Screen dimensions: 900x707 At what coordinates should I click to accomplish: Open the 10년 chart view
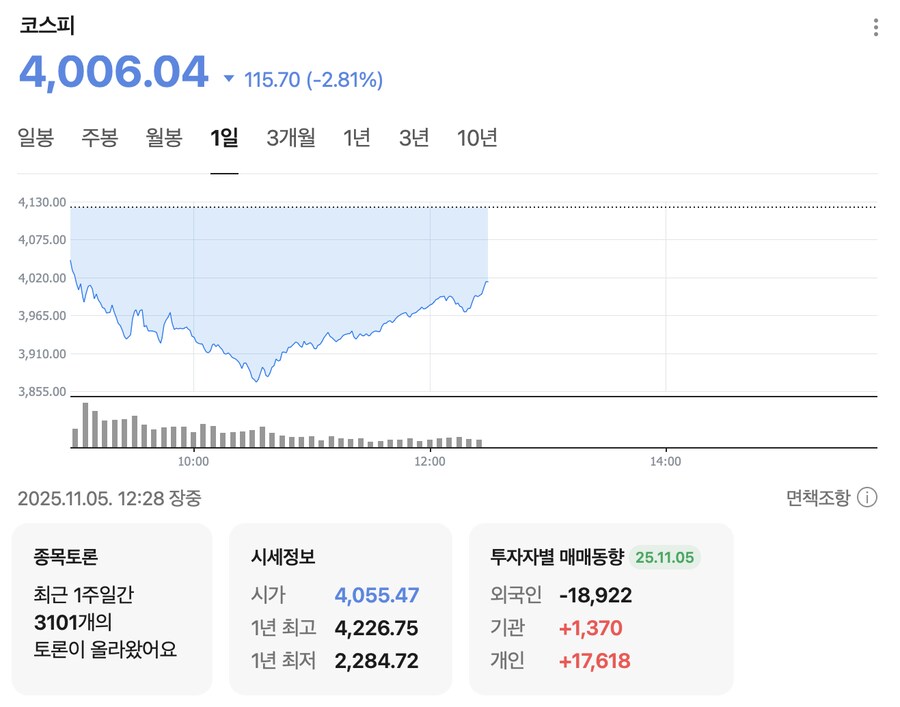478,138
